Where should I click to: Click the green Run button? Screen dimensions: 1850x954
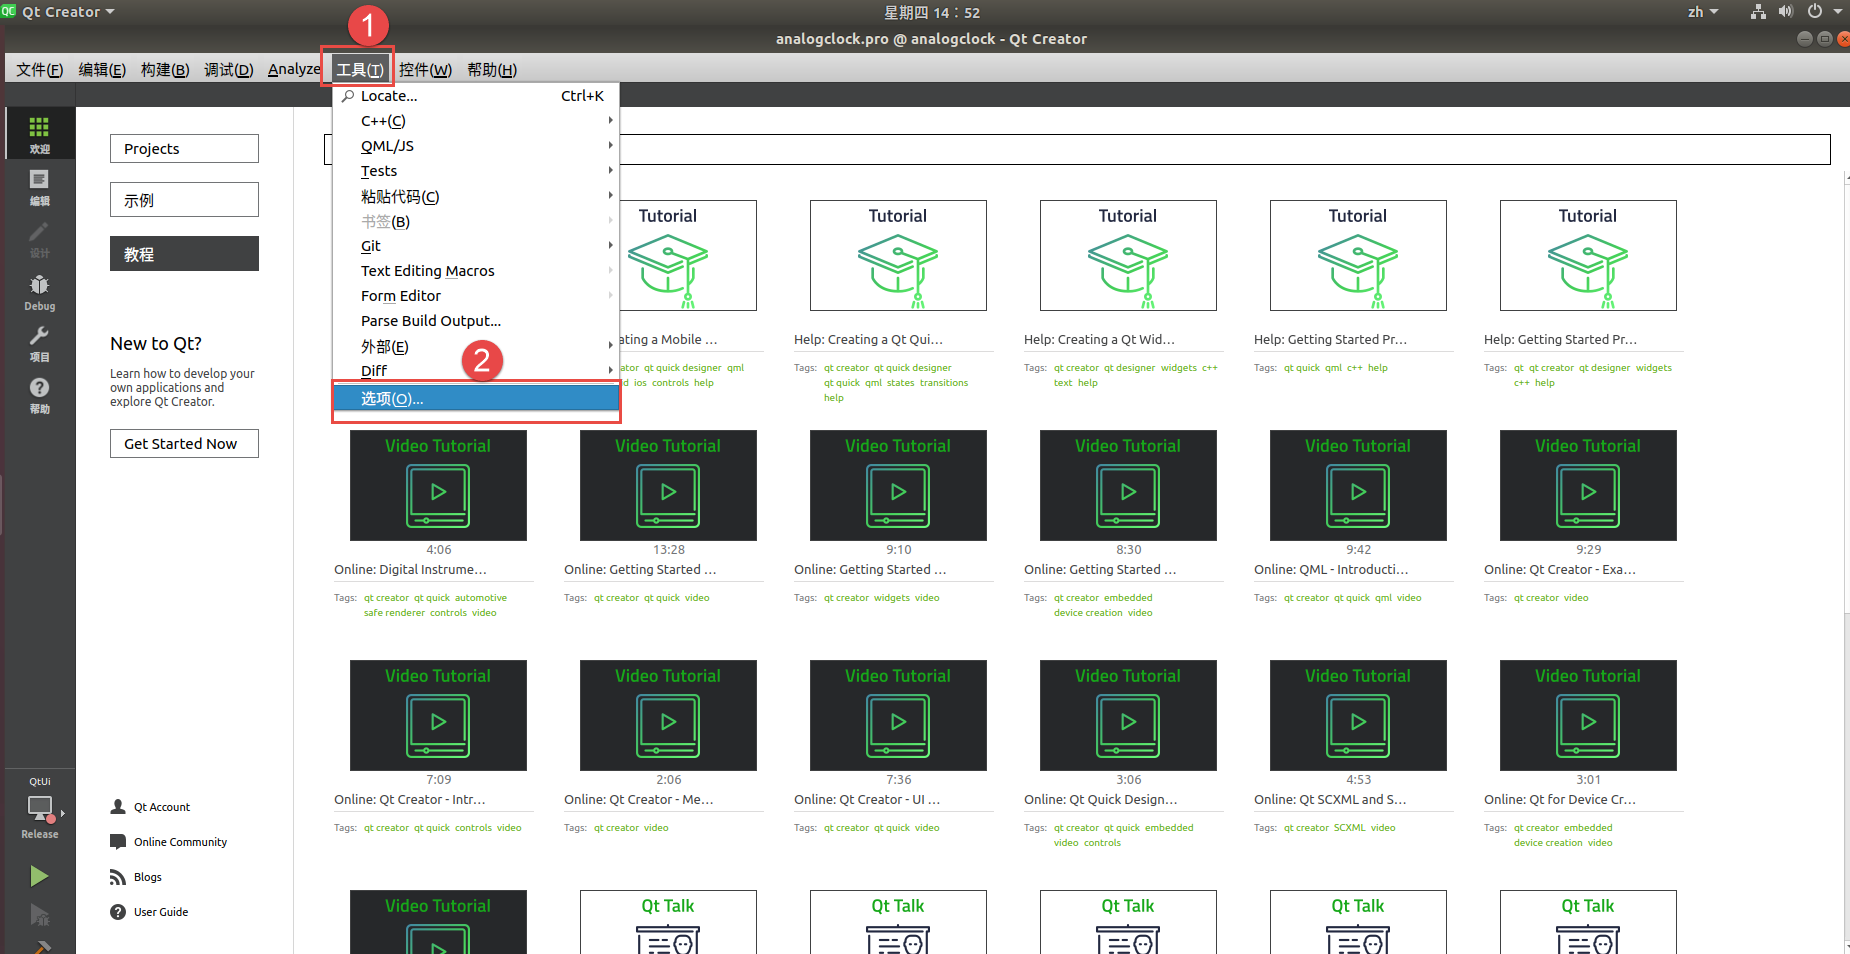pyautogui.click(x=39, y=876)
